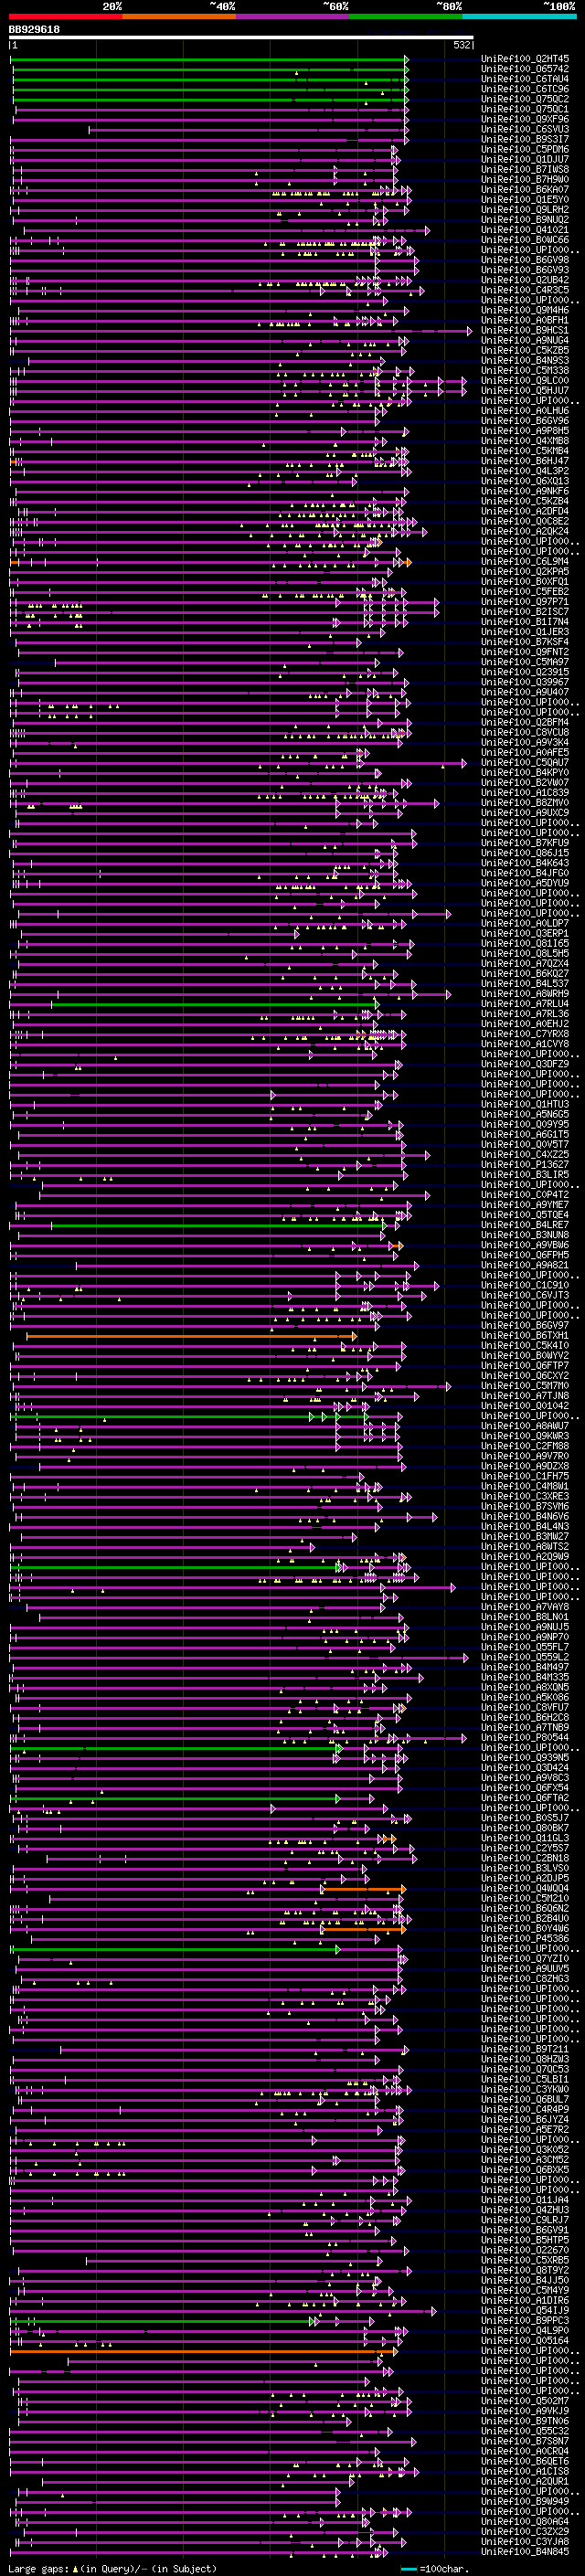
Task: Open hit UniRef100_C6TC96
Action: point(525,89)
